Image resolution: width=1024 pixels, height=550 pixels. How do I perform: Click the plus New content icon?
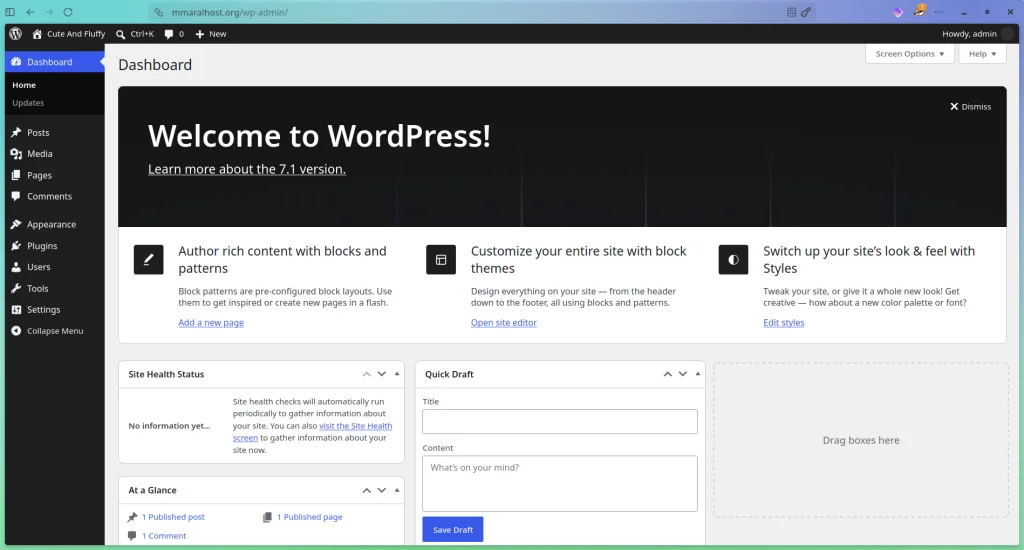[200, 34]
